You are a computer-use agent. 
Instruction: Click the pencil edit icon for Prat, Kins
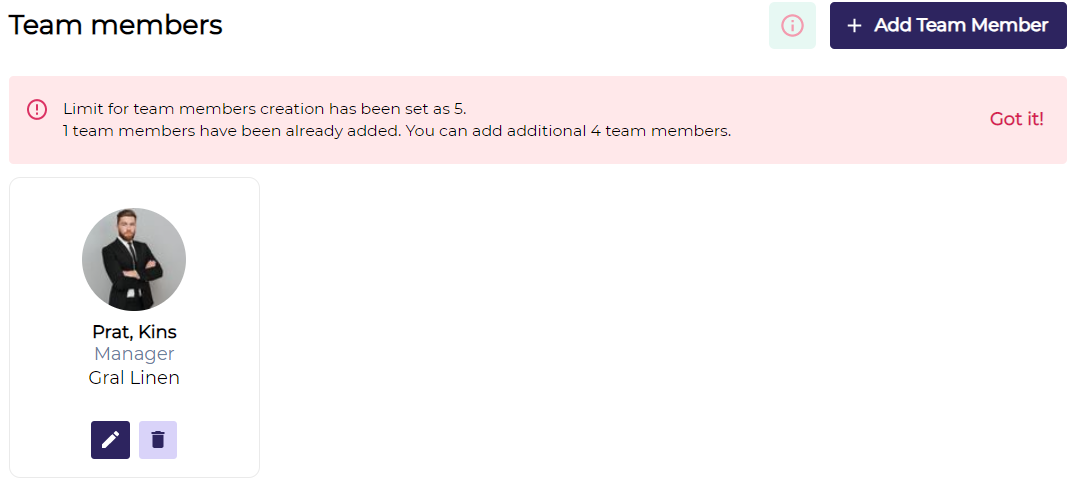tap(110, 440)
